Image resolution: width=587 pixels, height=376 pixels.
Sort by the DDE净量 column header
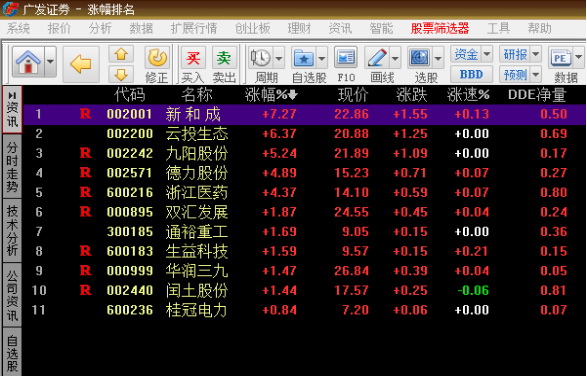(x=537, y=95)
